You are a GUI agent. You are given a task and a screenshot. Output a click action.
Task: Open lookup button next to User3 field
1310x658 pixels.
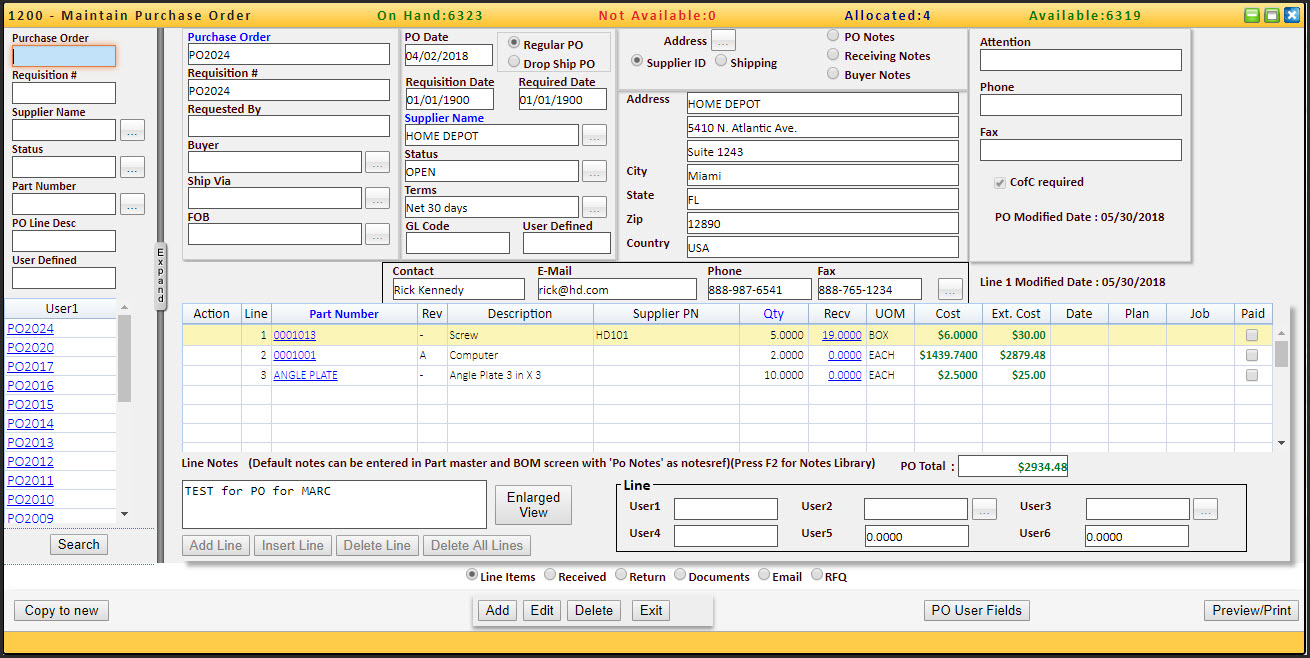pos(1205,509)
